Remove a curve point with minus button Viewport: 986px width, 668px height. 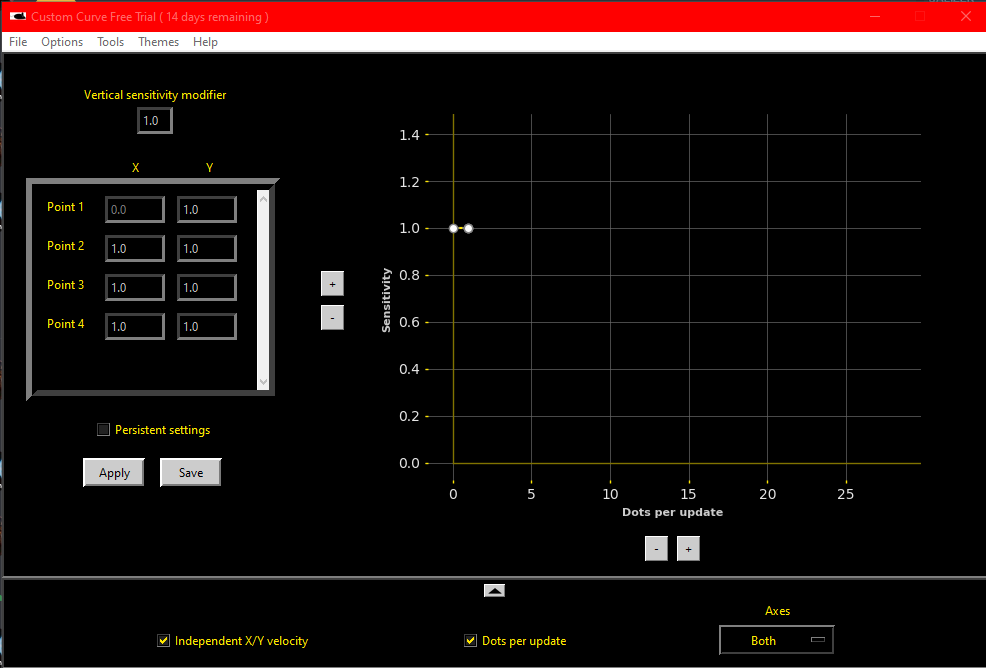click(x=332, y=318)
